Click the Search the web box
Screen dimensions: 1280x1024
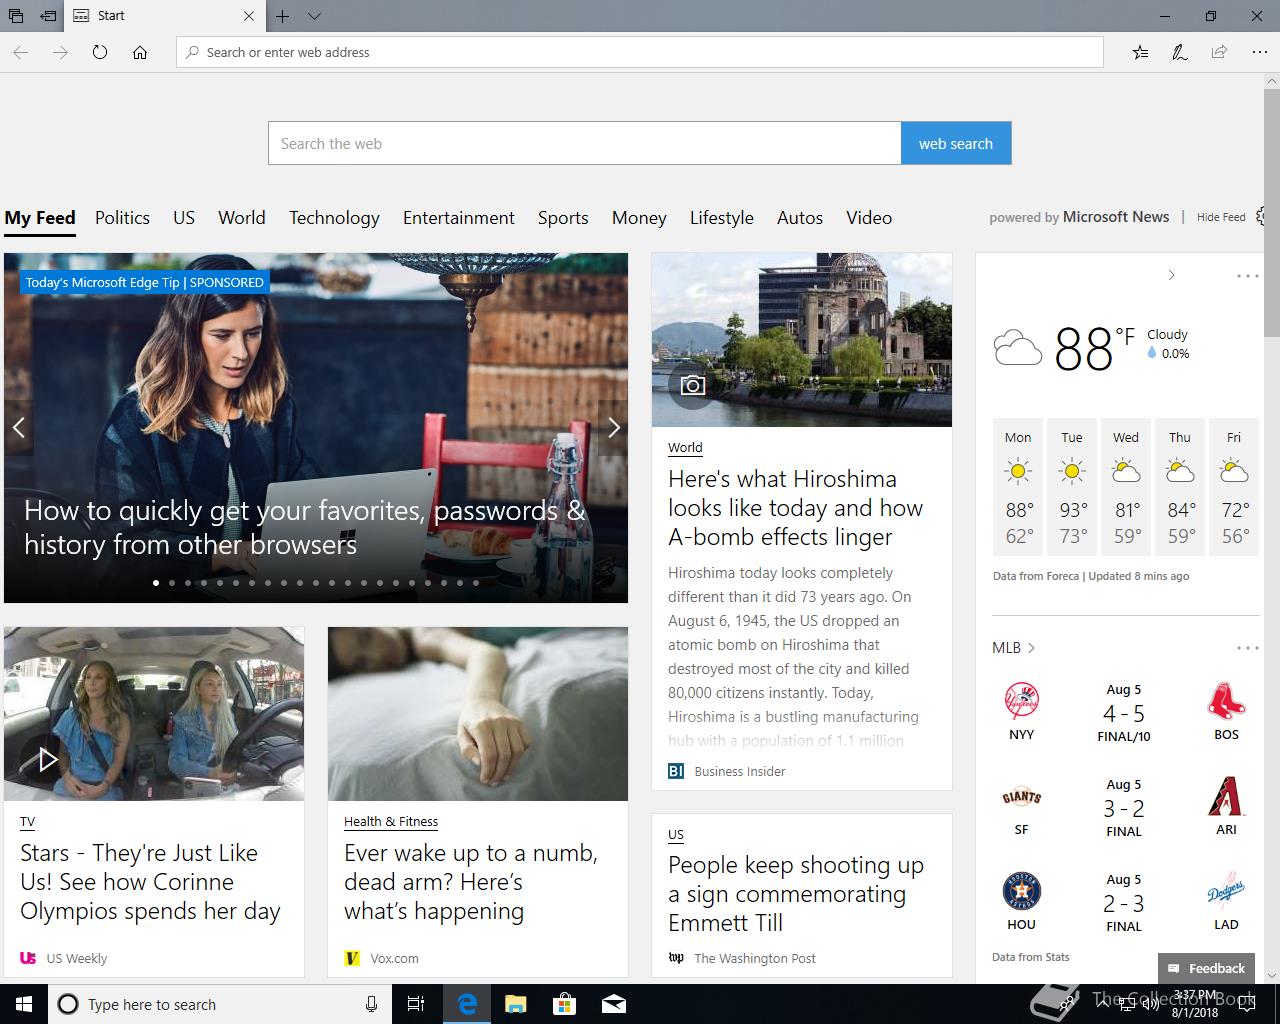click(x=585, y=143)
